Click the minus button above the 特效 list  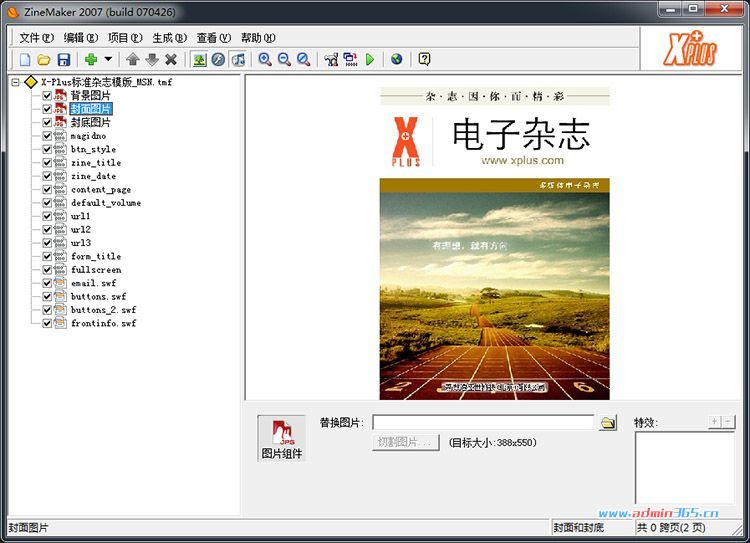click(728, 421)
